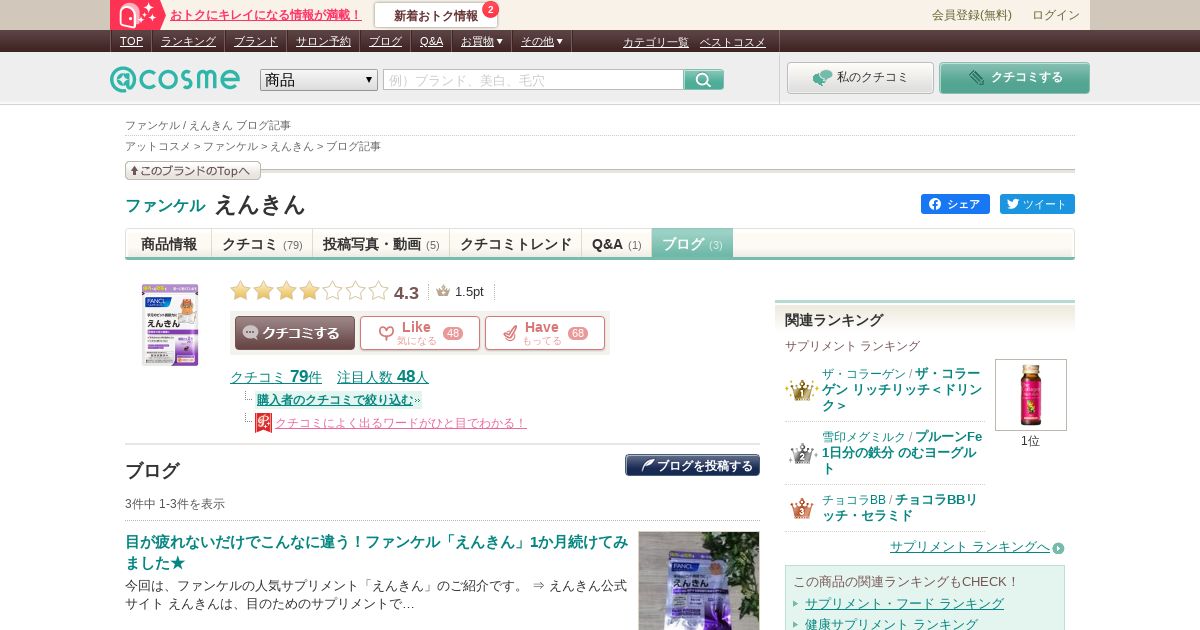Click the @cosme logo

pos(175,79)
